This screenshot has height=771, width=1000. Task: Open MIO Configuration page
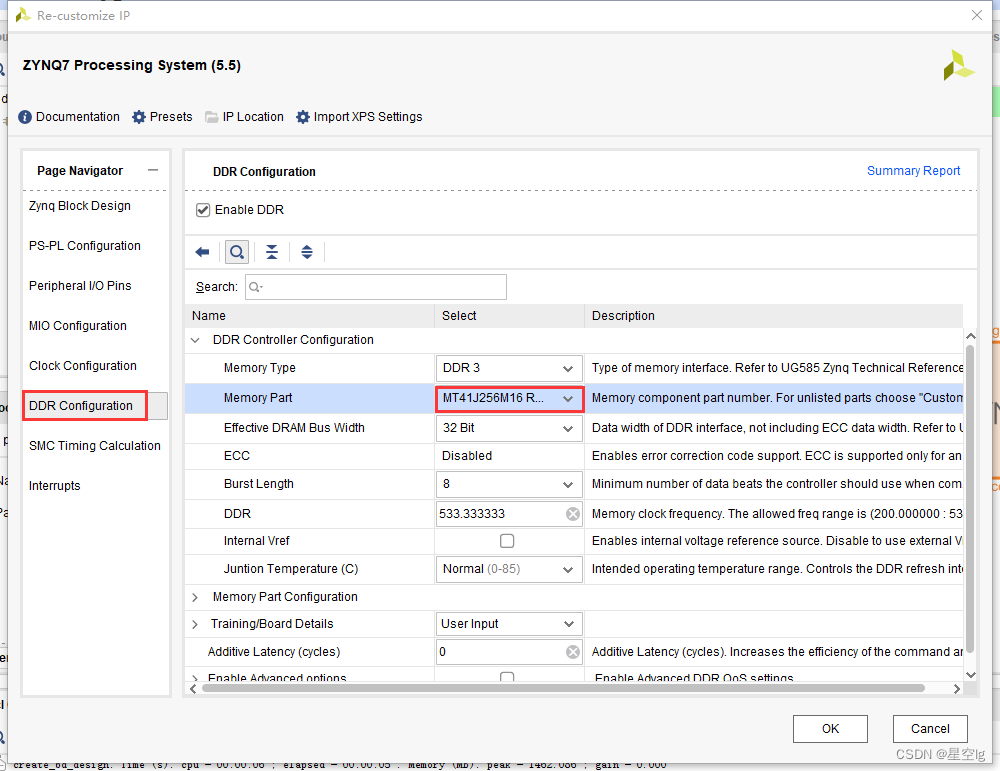(x=78, y=327)
